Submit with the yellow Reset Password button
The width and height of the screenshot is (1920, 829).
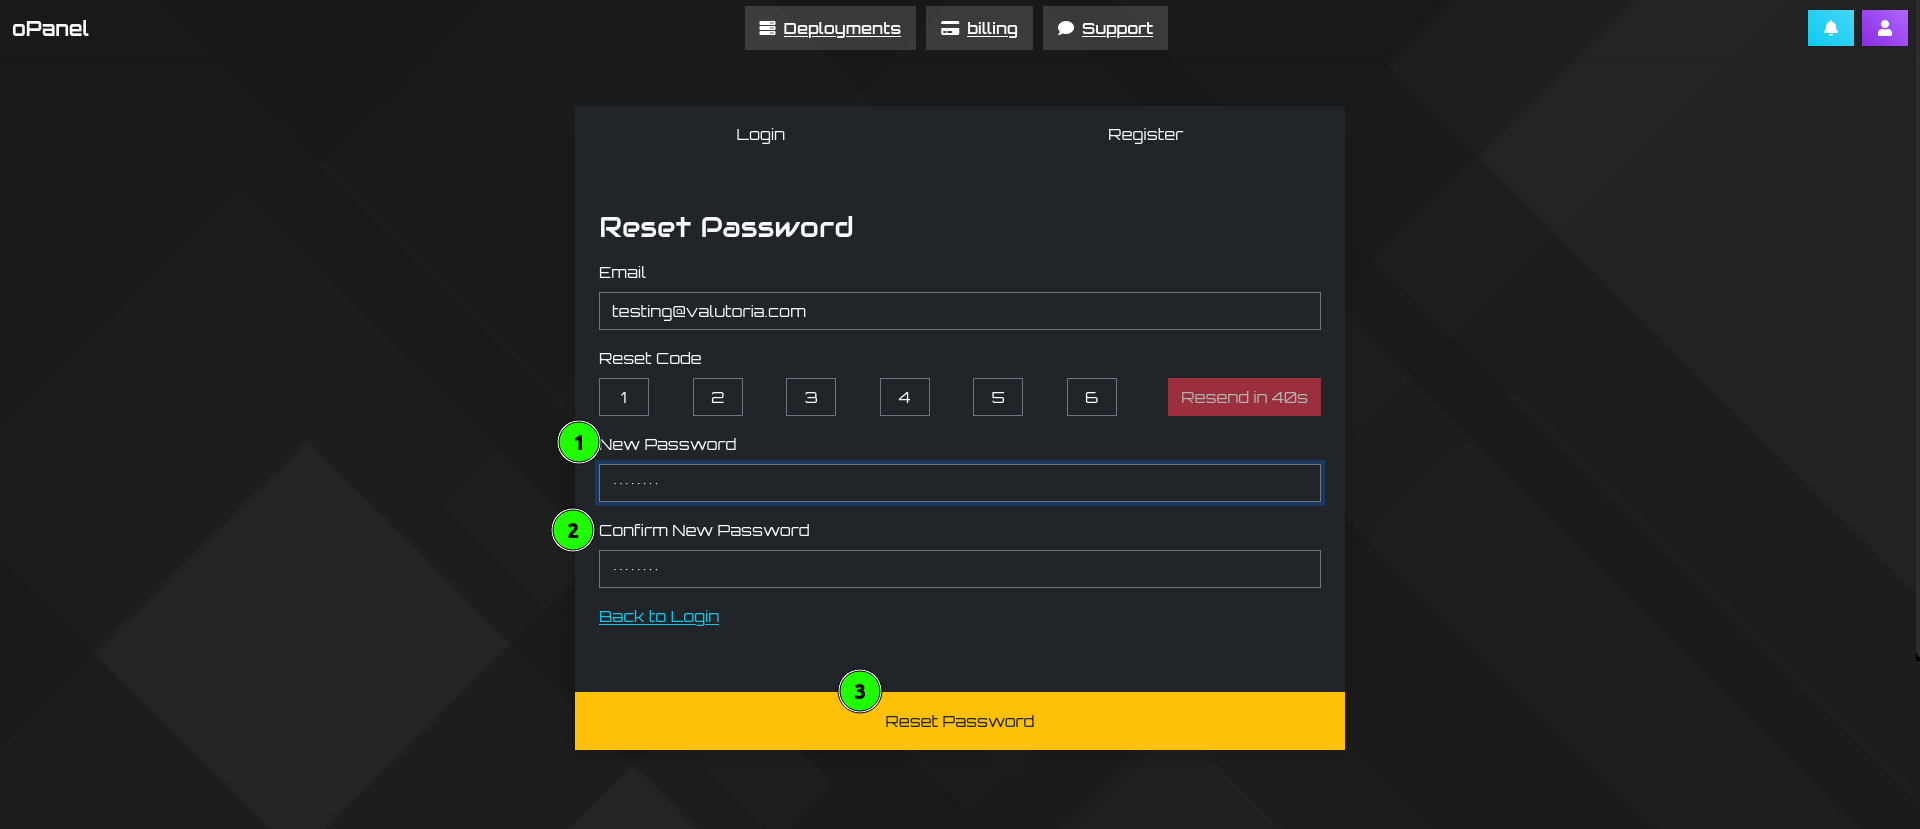coord(959,721)
